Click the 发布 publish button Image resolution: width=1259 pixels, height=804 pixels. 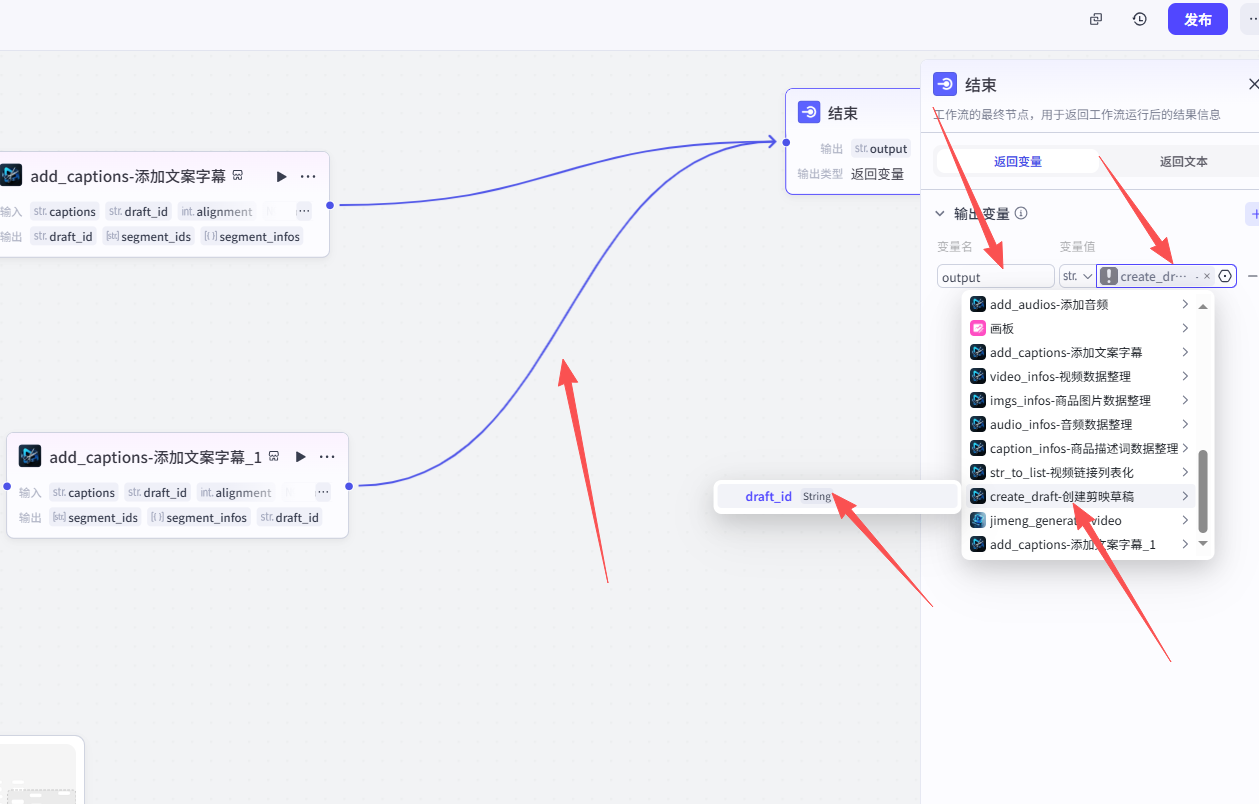1197,19
